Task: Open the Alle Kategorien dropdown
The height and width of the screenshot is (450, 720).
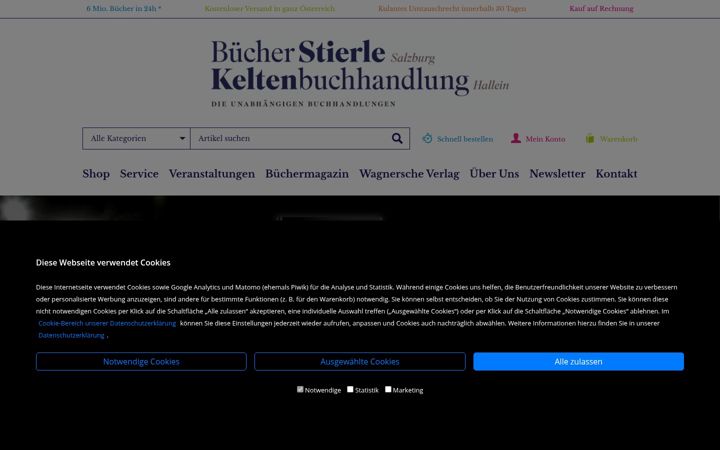Action: (136, 138)
